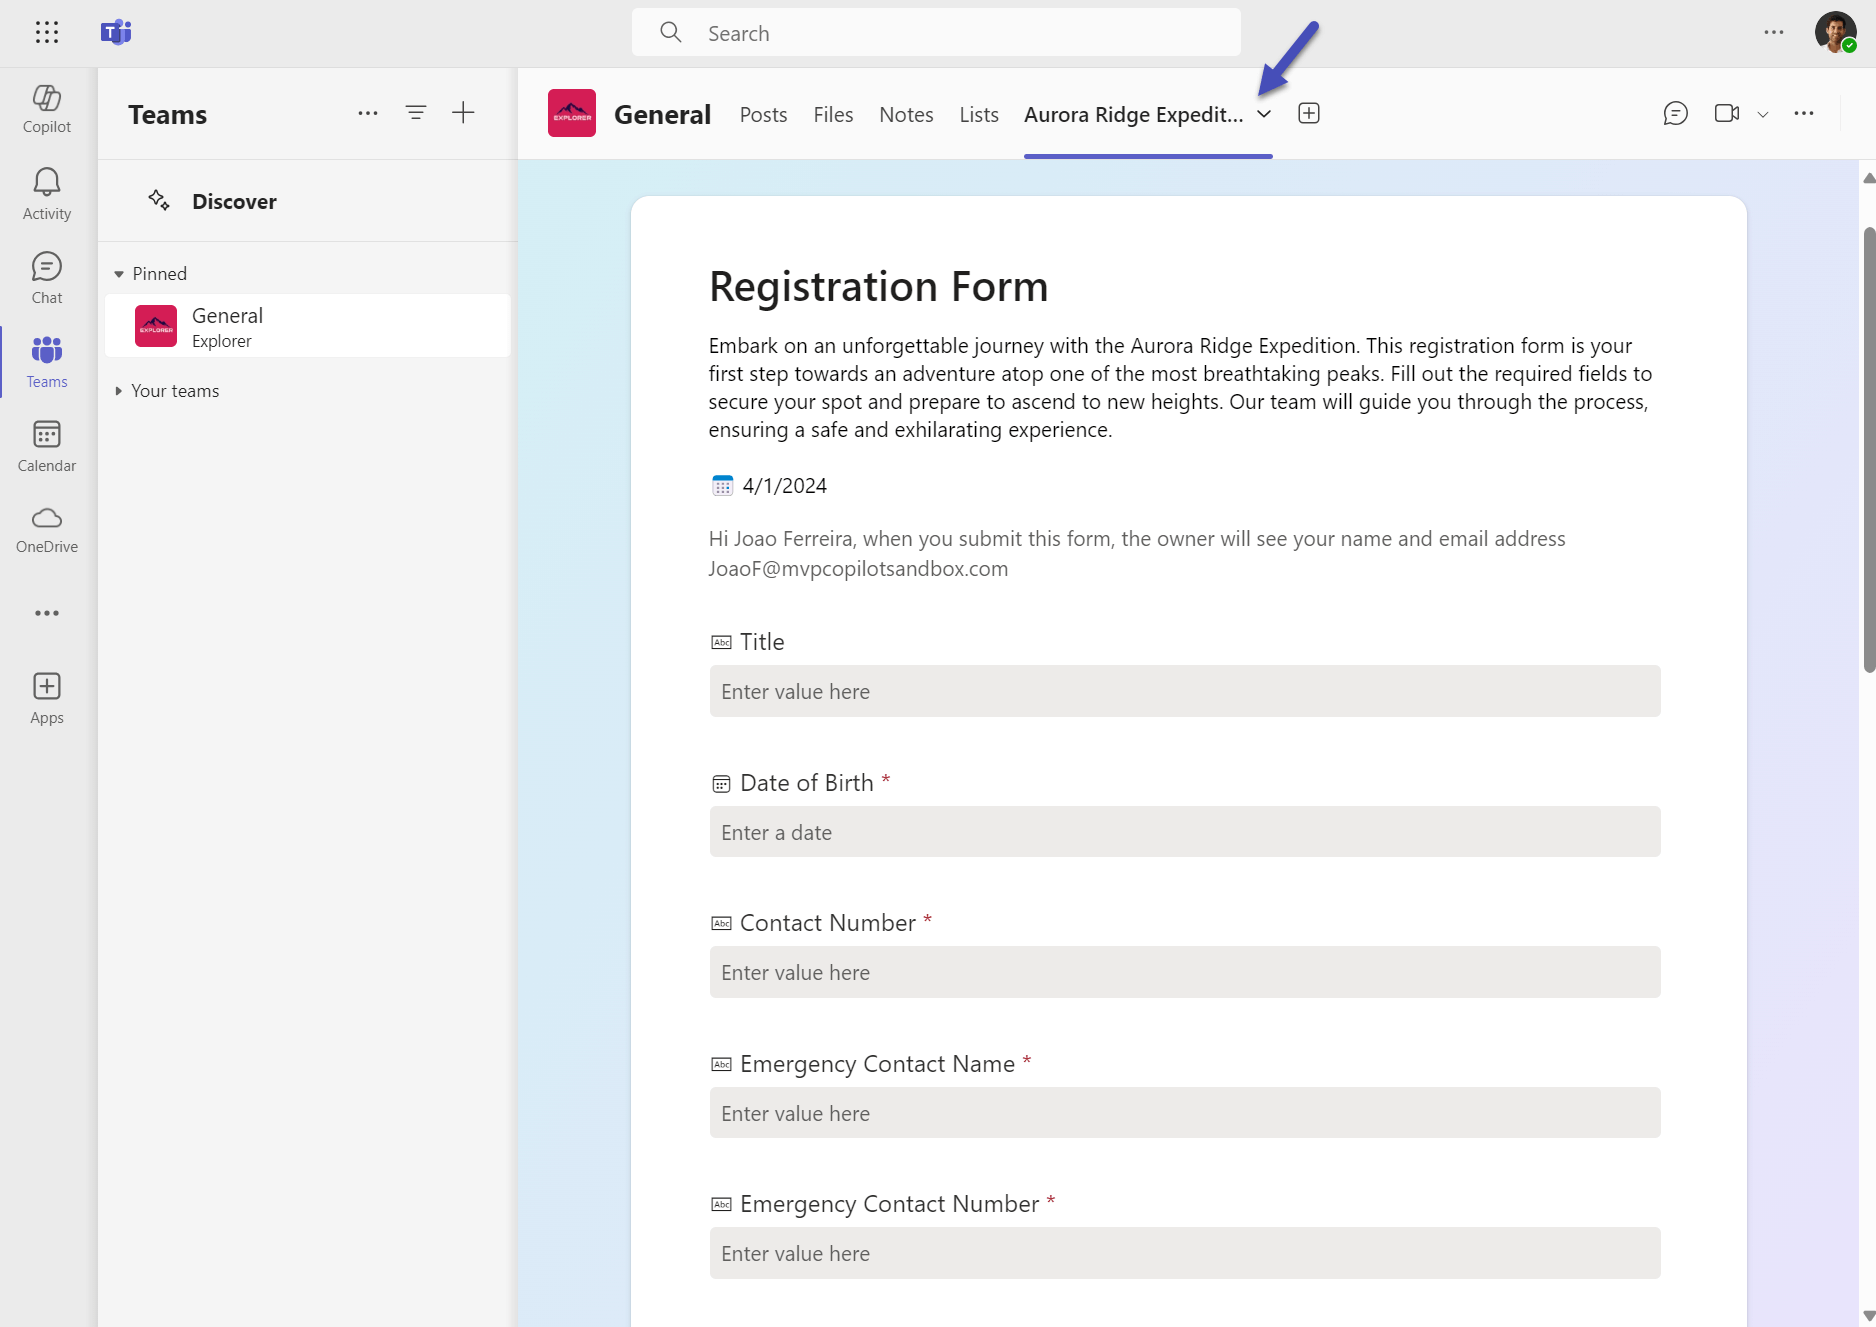1876x1327 pixels.
Task: Click the Title value input field
Action: [1184, 691]
